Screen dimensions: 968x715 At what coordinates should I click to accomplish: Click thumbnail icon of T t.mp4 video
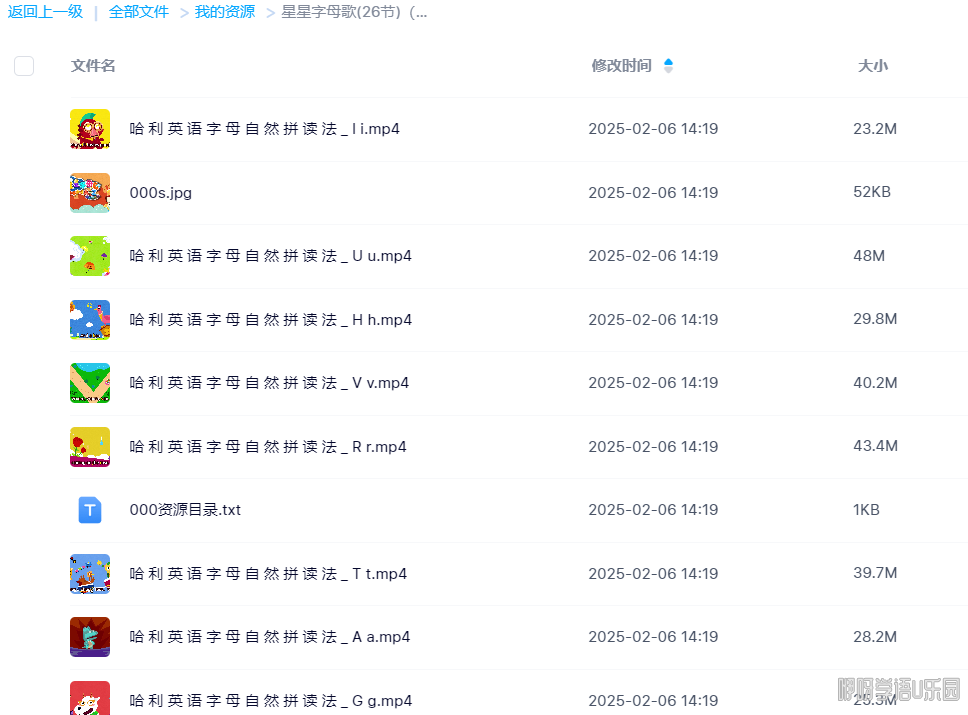pyautogui.click(x=90, y=574)
